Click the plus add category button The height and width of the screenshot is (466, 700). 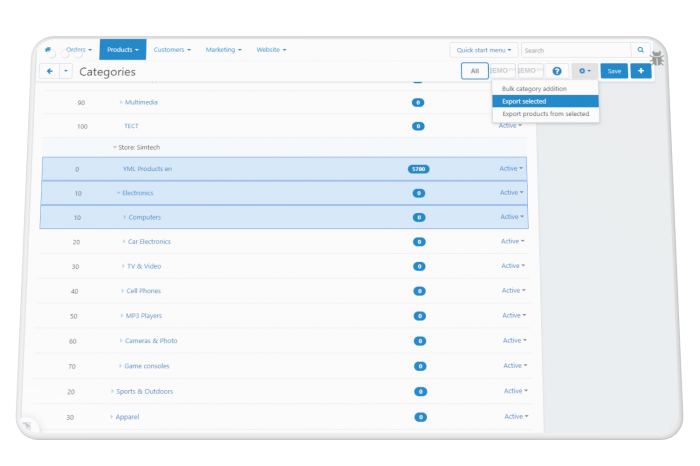coord(641,71)
